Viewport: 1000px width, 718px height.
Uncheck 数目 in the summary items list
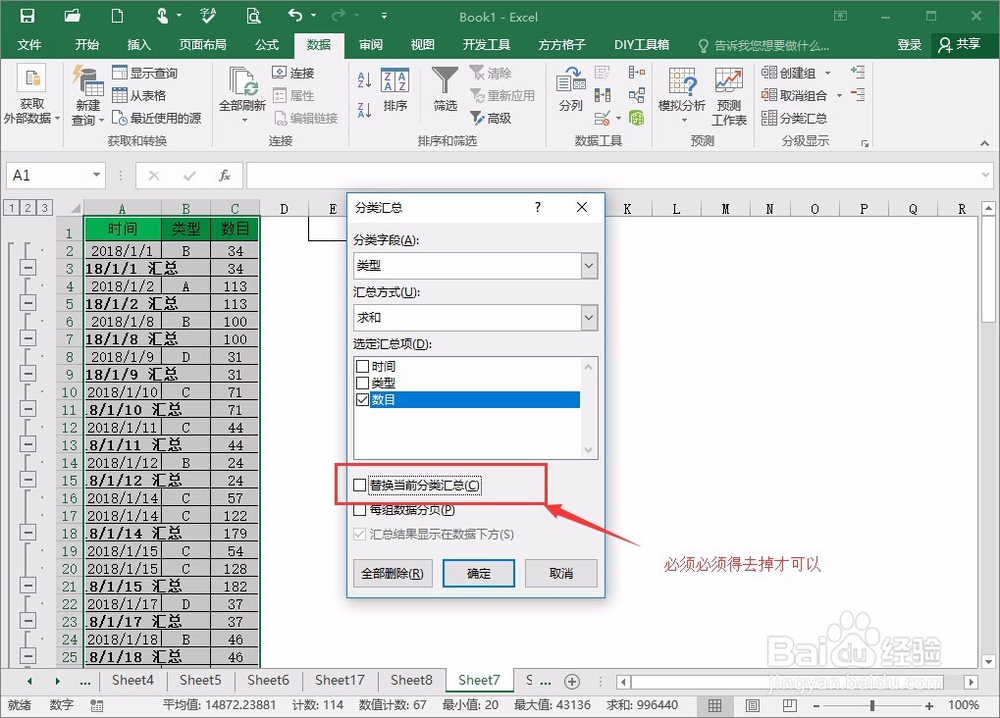pyautogui.click(x=362, y=400)
